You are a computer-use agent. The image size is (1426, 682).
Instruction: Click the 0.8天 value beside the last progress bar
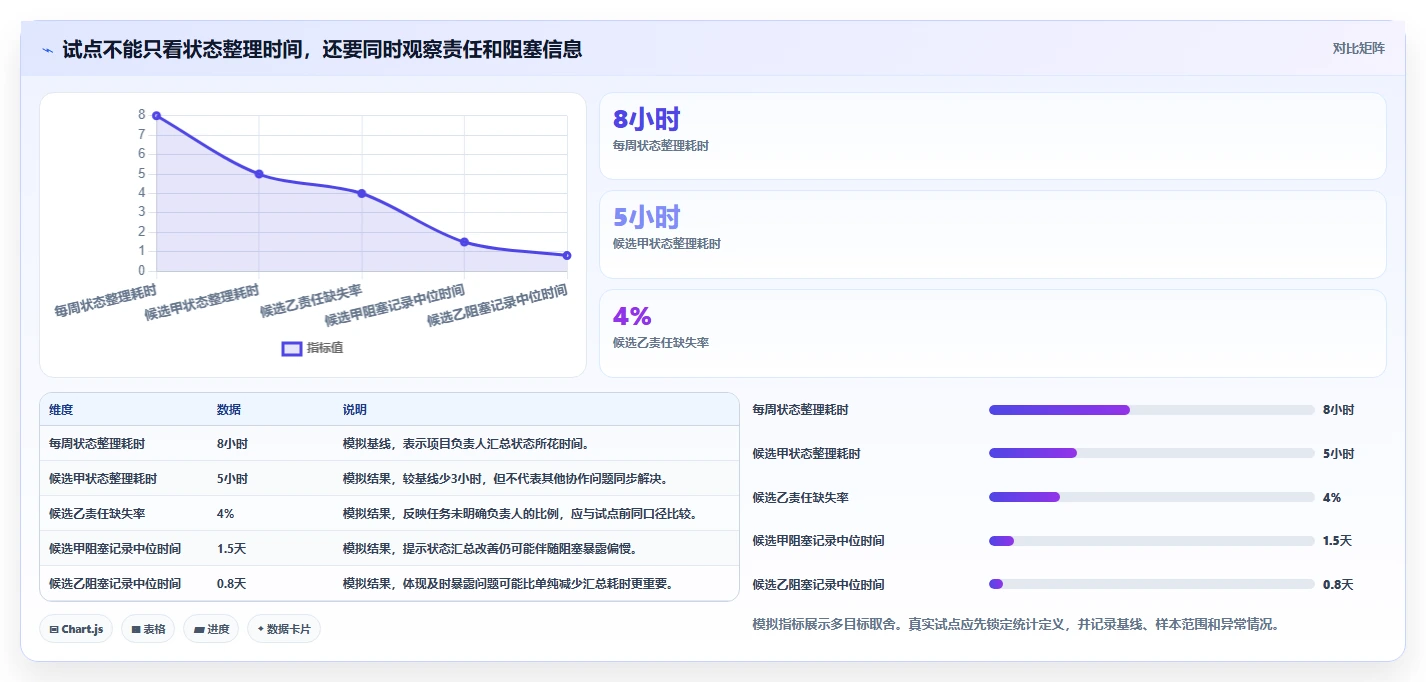click(x=1337, y=585)
